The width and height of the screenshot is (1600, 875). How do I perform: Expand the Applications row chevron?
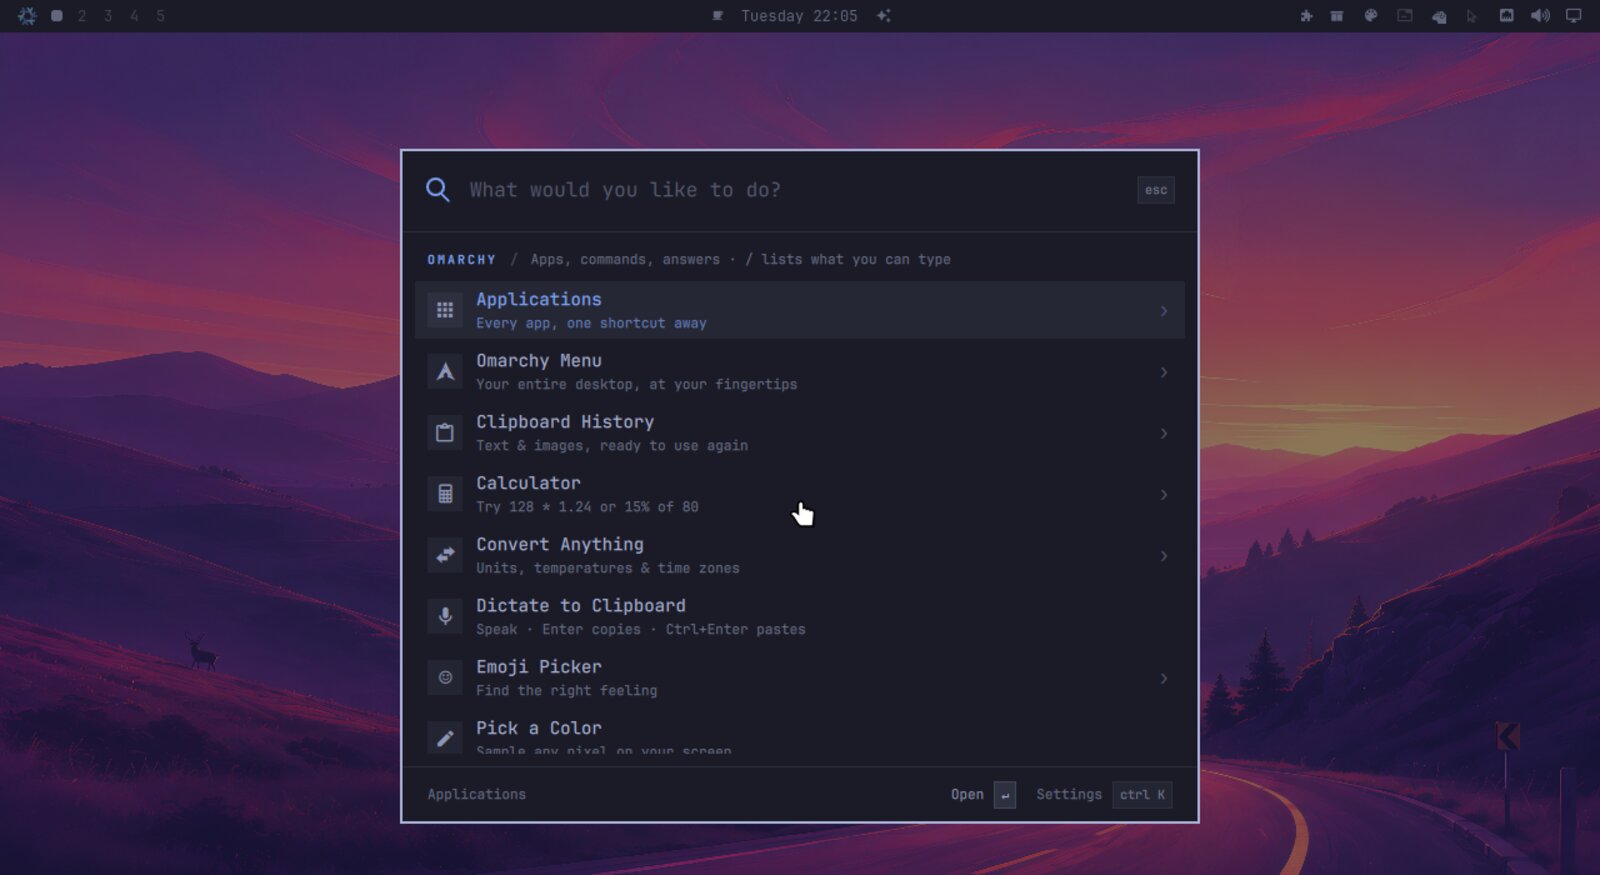(x=1163, y=311)
